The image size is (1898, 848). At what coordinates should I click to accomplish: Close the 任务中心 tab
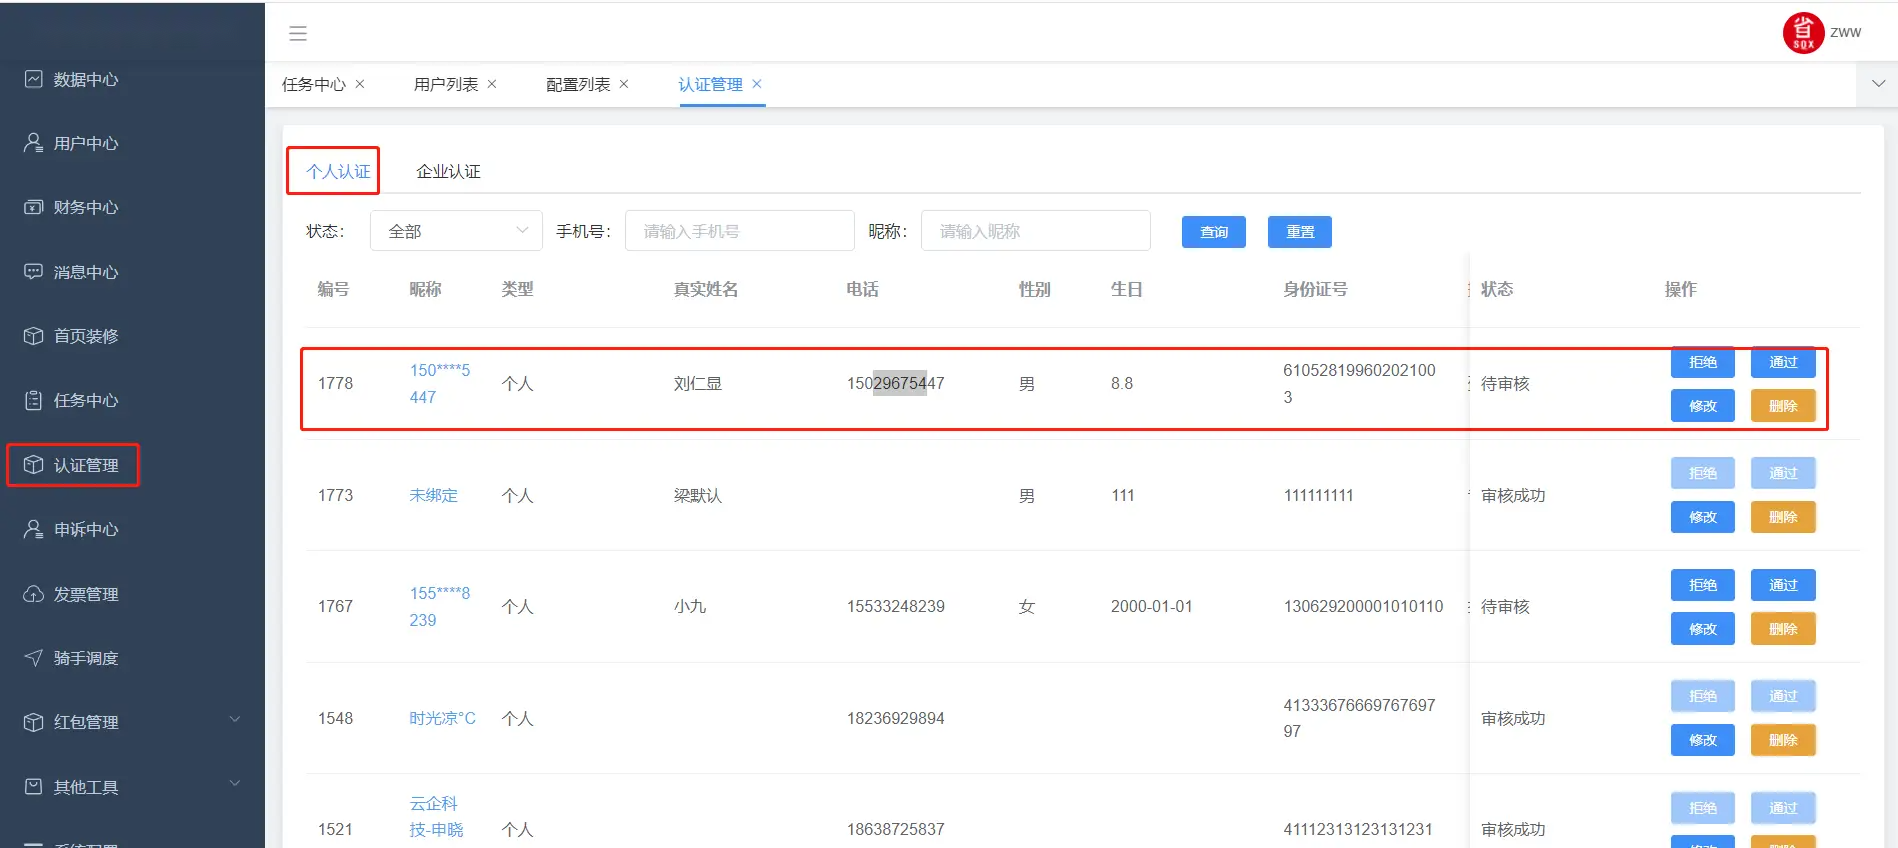click(360, 84)
